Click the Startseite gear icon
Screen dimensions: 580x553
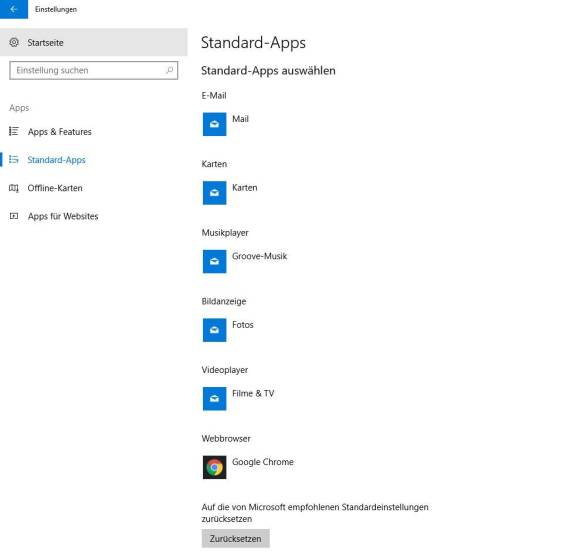click(14, 43)
